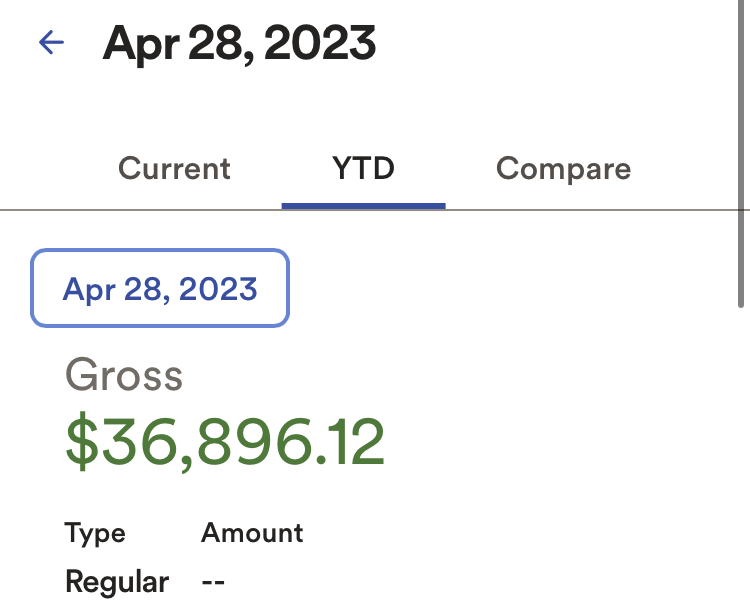Image resolution: width=750 pixels, height=608 pixels.
Task: Select the Regular earnings row label
Action: pyautogui.click(x=116, y=581)
